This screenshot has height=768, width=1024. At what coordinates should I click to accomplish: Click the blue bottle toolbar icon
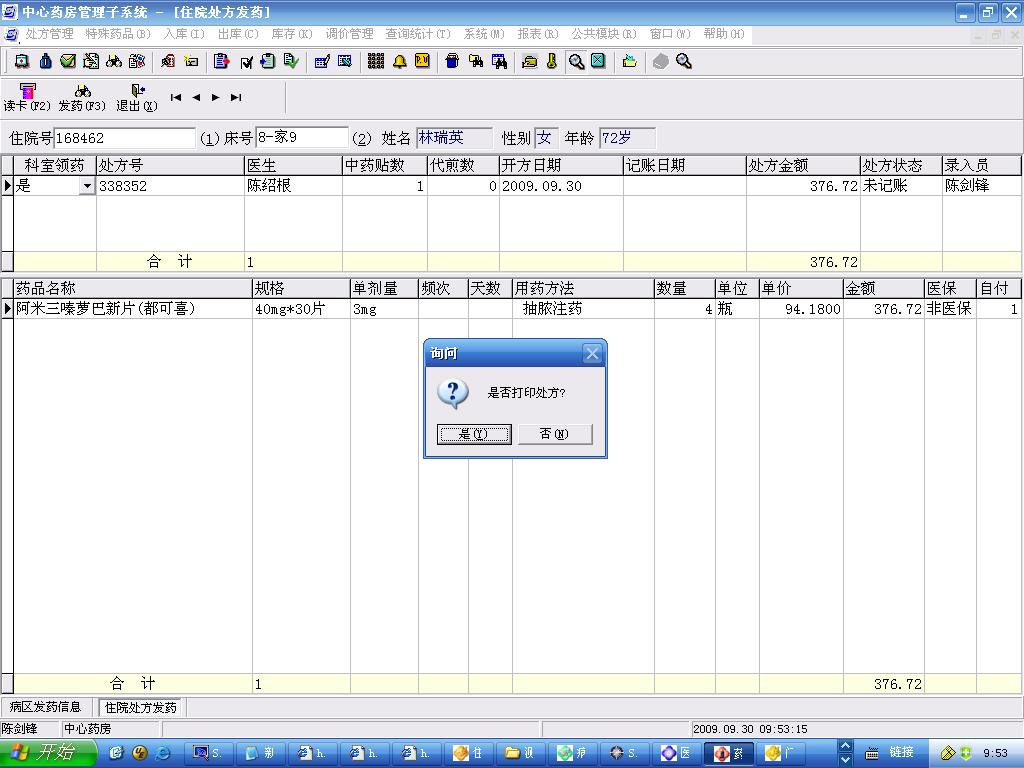coord(45,61)
